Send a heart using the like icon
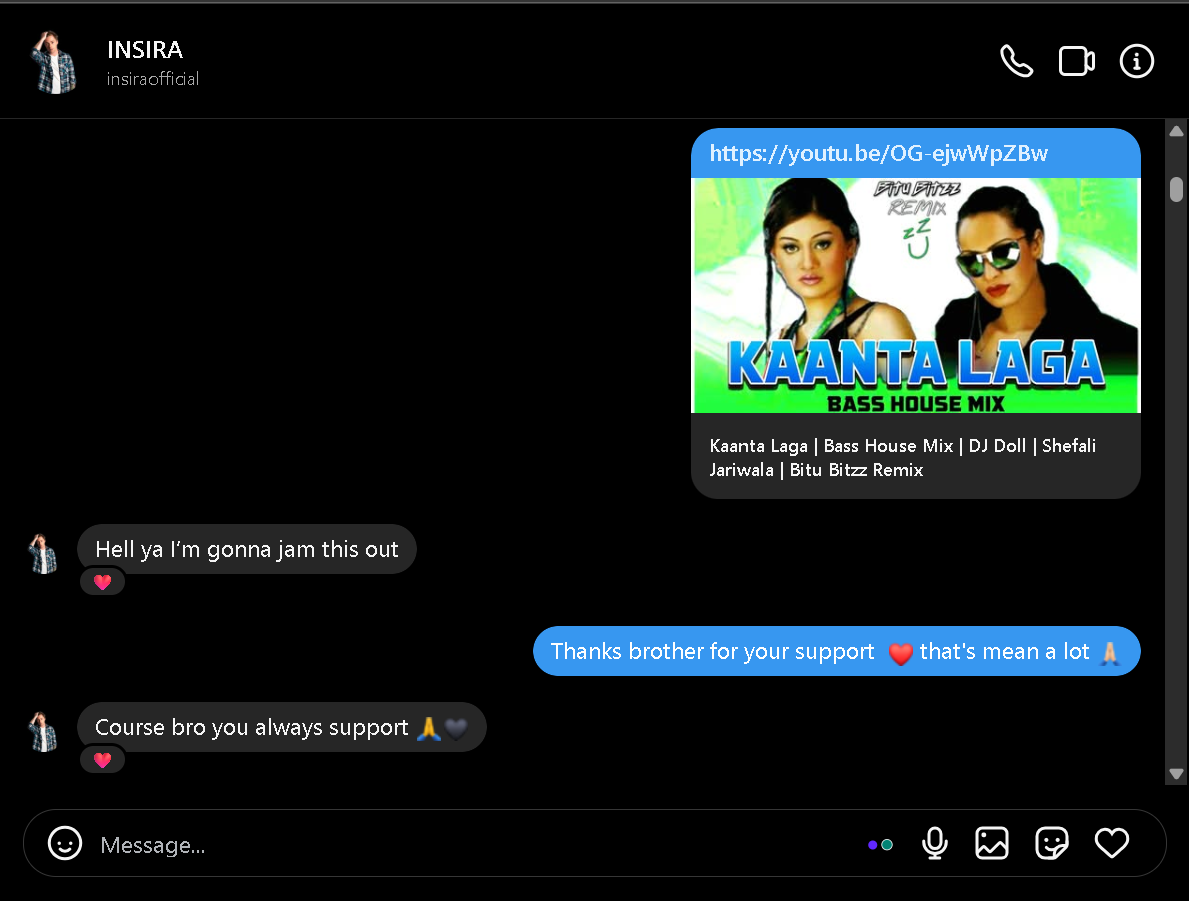This screenshot has width=1189, height=901. 1111,843
